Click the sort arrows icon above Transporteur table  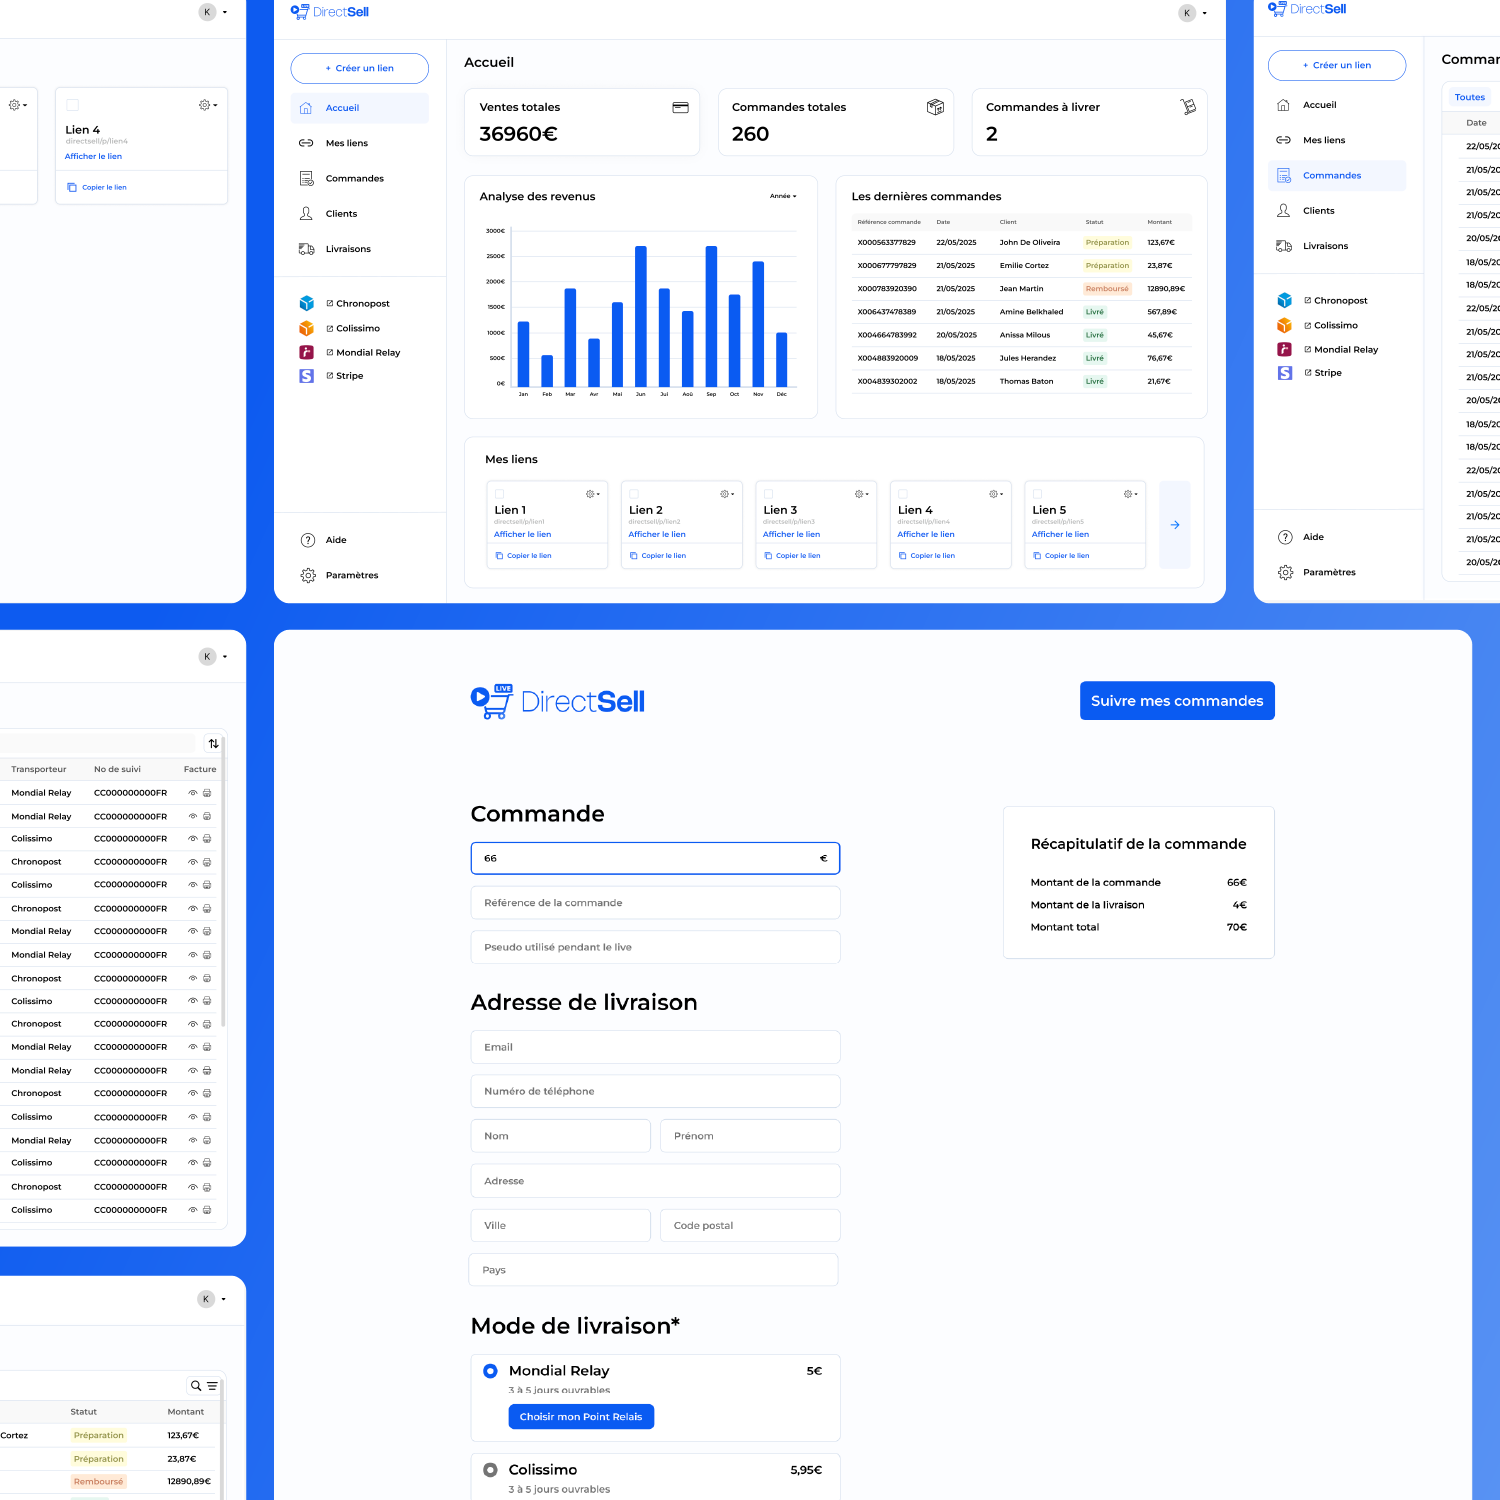click(213, 743)
